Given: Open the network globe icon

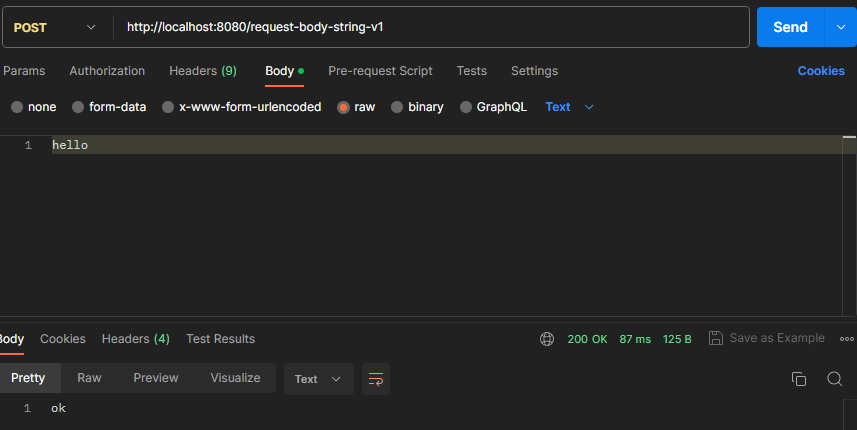Looking at the screenshot, I should 547,339.
